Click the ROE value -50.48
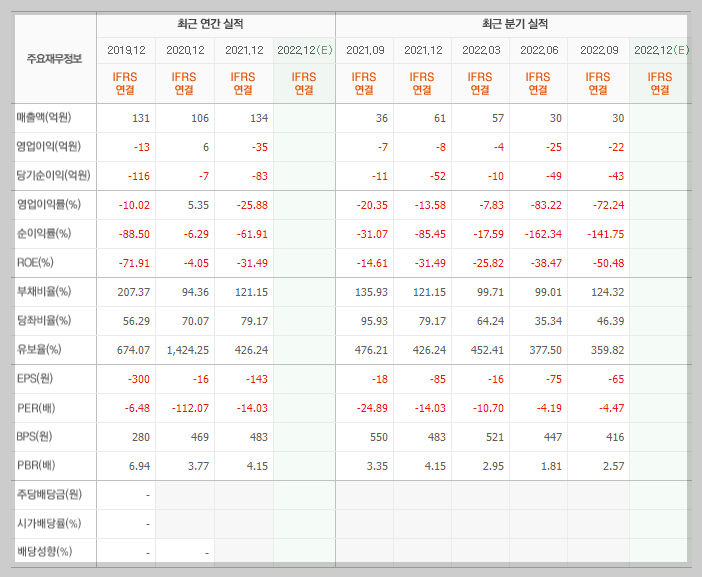Image resolution: width=702 pixels, height=577 pixels. [x=608, y=263]
